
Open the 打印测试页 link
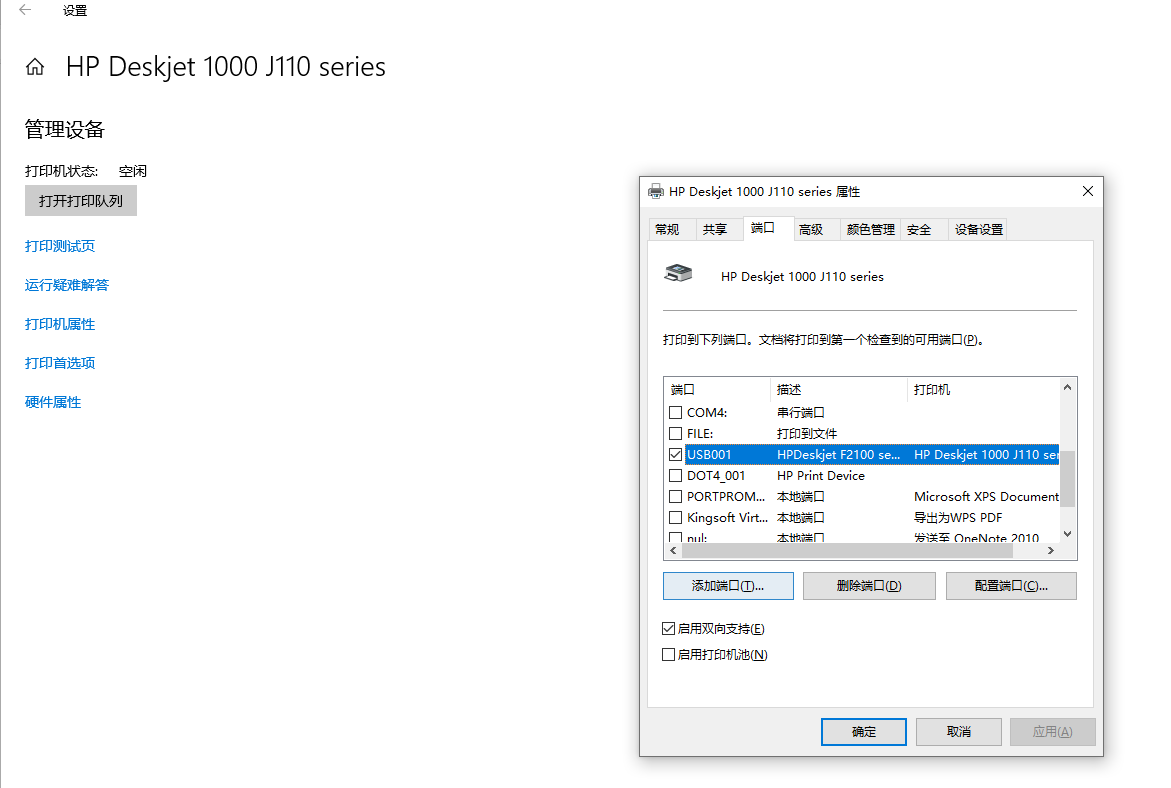(x=60, y=246)
